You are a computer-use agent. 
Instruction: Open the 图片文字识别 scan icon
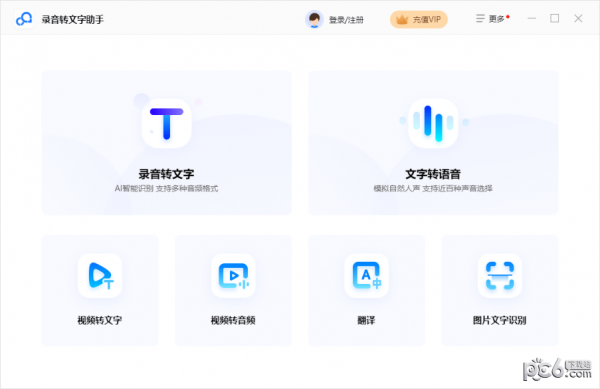coord(500,275)
